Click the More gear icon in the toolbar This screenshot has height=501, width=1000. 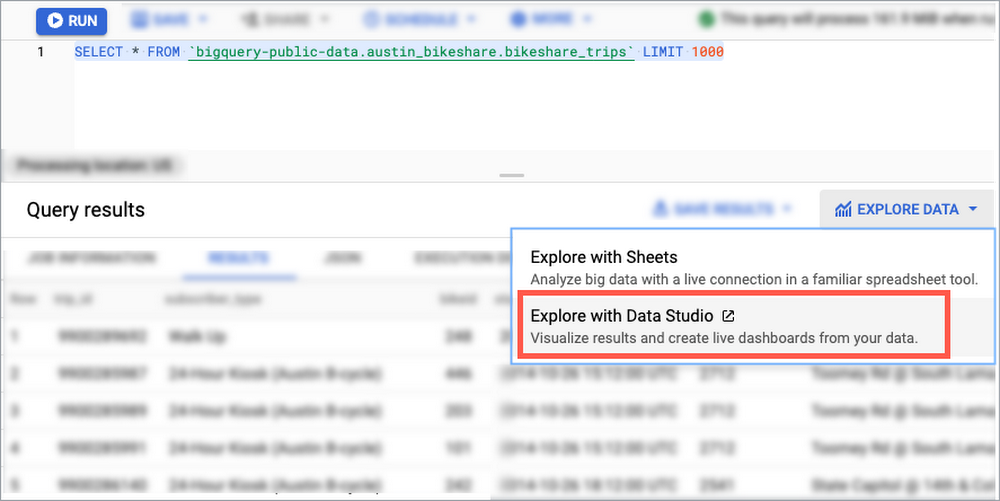pyautogui.click(x=518, y=20)
